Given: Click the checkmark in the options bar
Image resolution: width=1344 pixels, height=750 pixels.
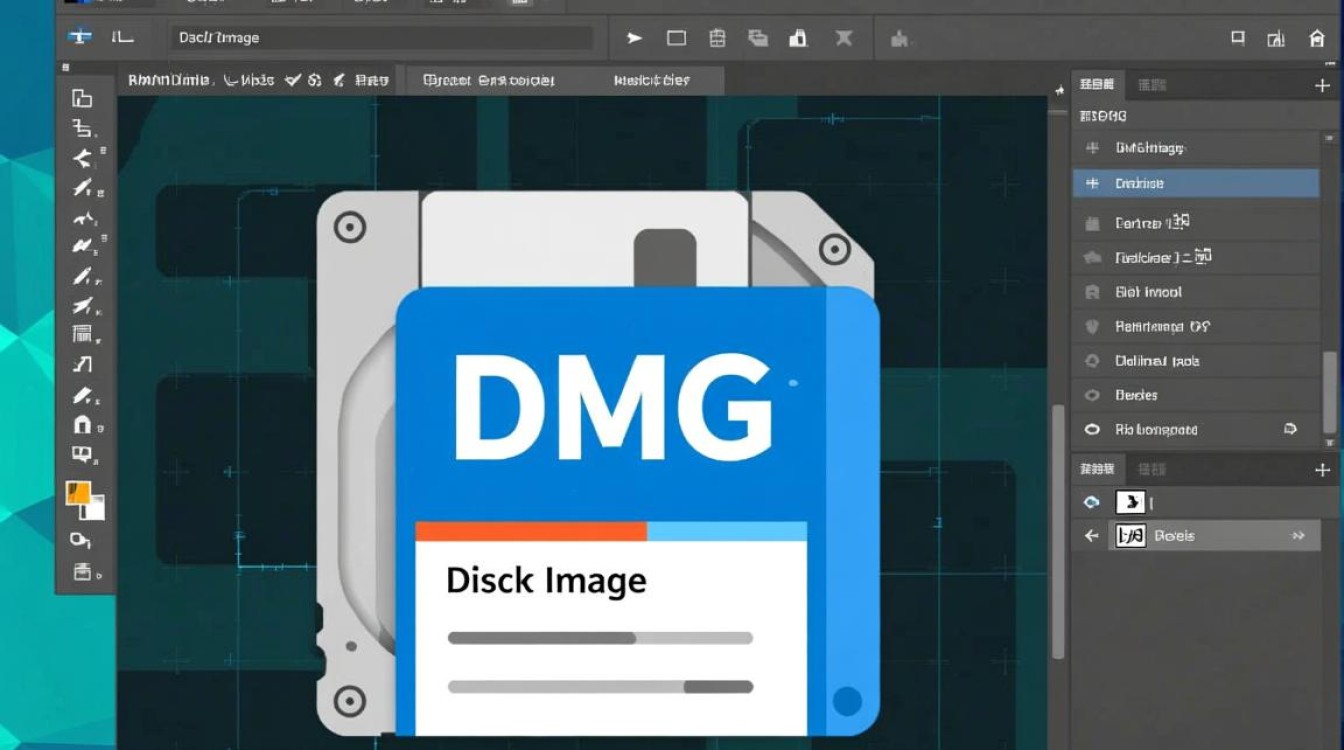Looking at the screenshot, I should (292, 80).
